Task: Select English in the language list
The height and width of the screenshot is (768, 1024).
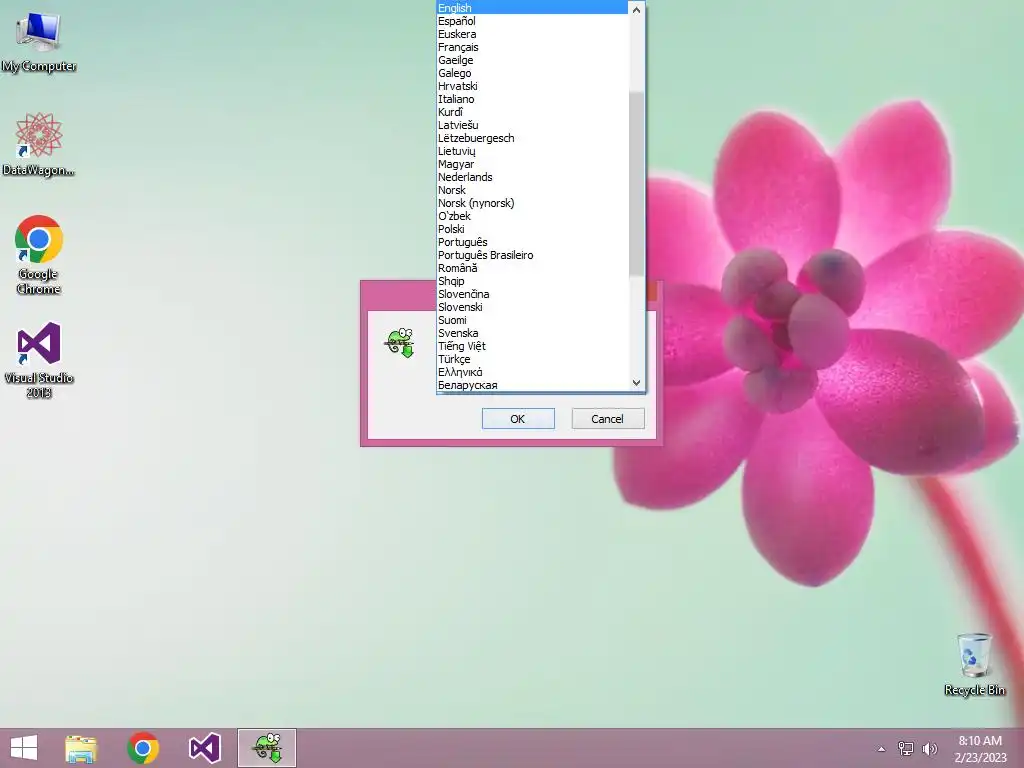Action: [532, 8]
